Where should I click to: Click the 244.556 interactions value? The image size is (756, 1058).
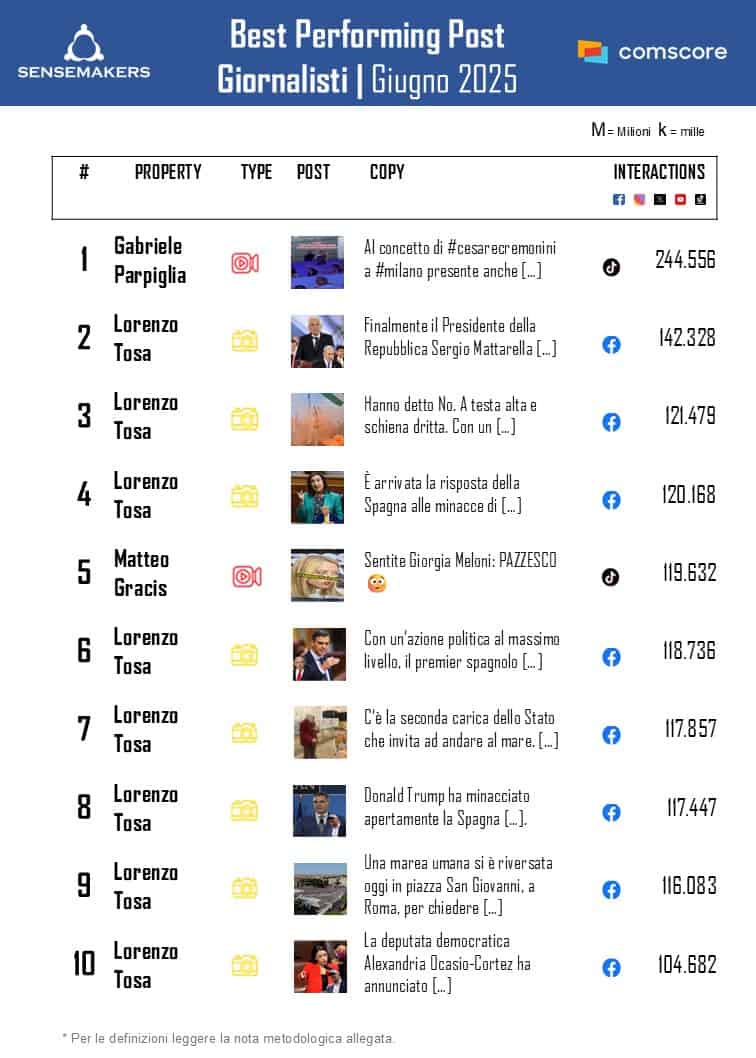[x=685, y=260]
